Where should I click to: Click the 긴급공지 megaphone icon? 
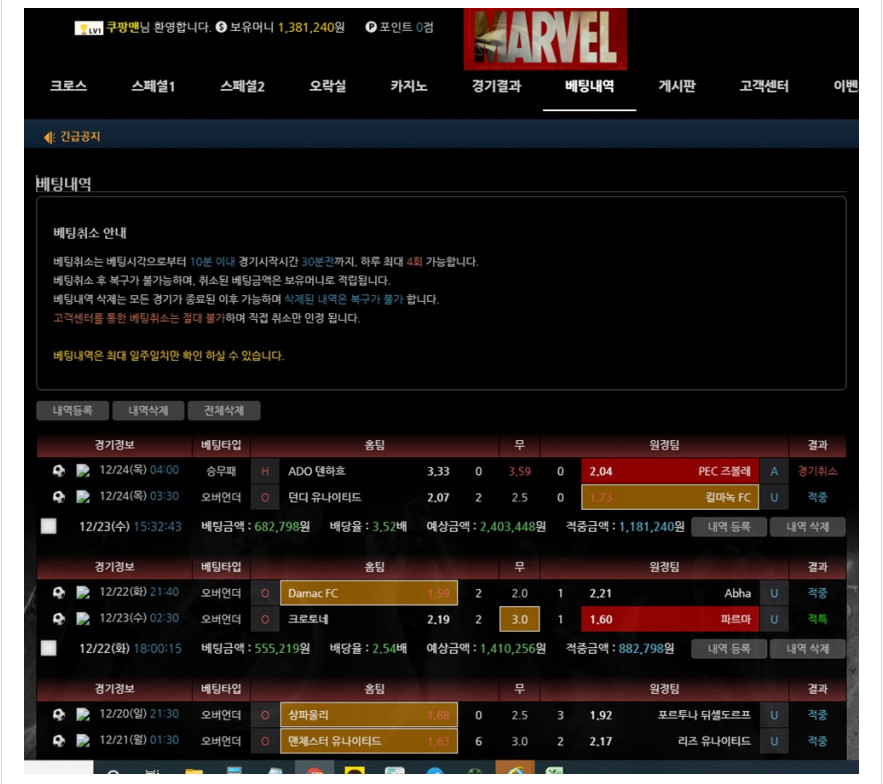click(x=49, y=137)
